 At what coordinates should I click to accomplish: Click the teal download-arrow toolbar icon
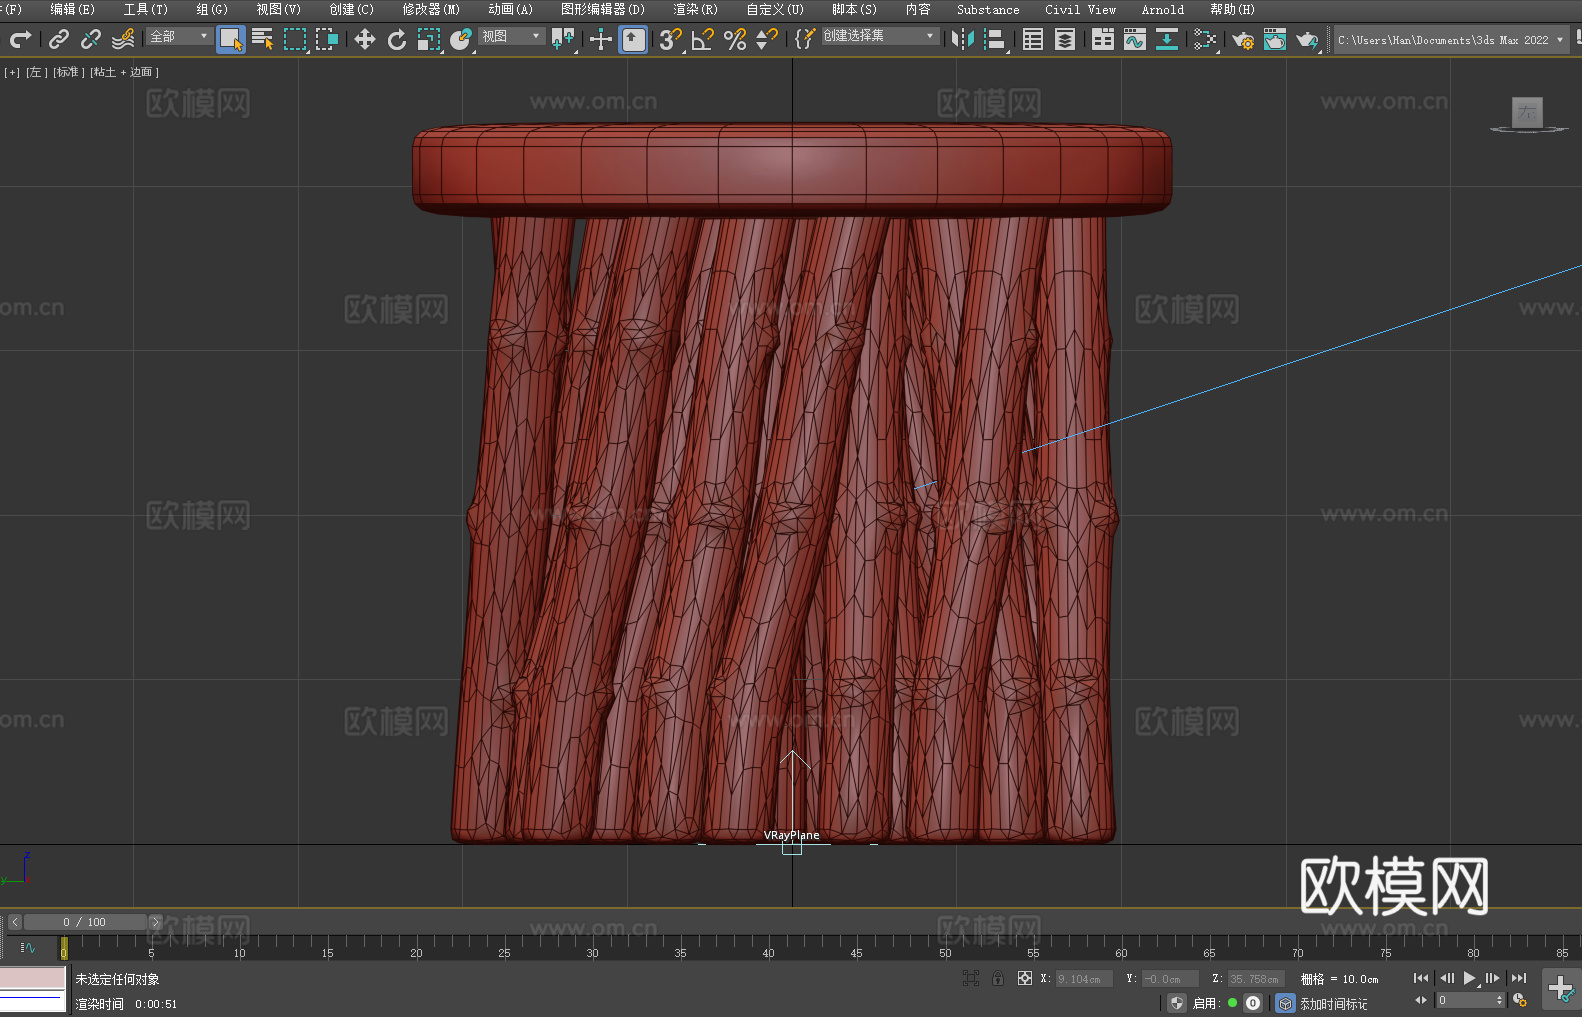click(x=1167, y=39)
